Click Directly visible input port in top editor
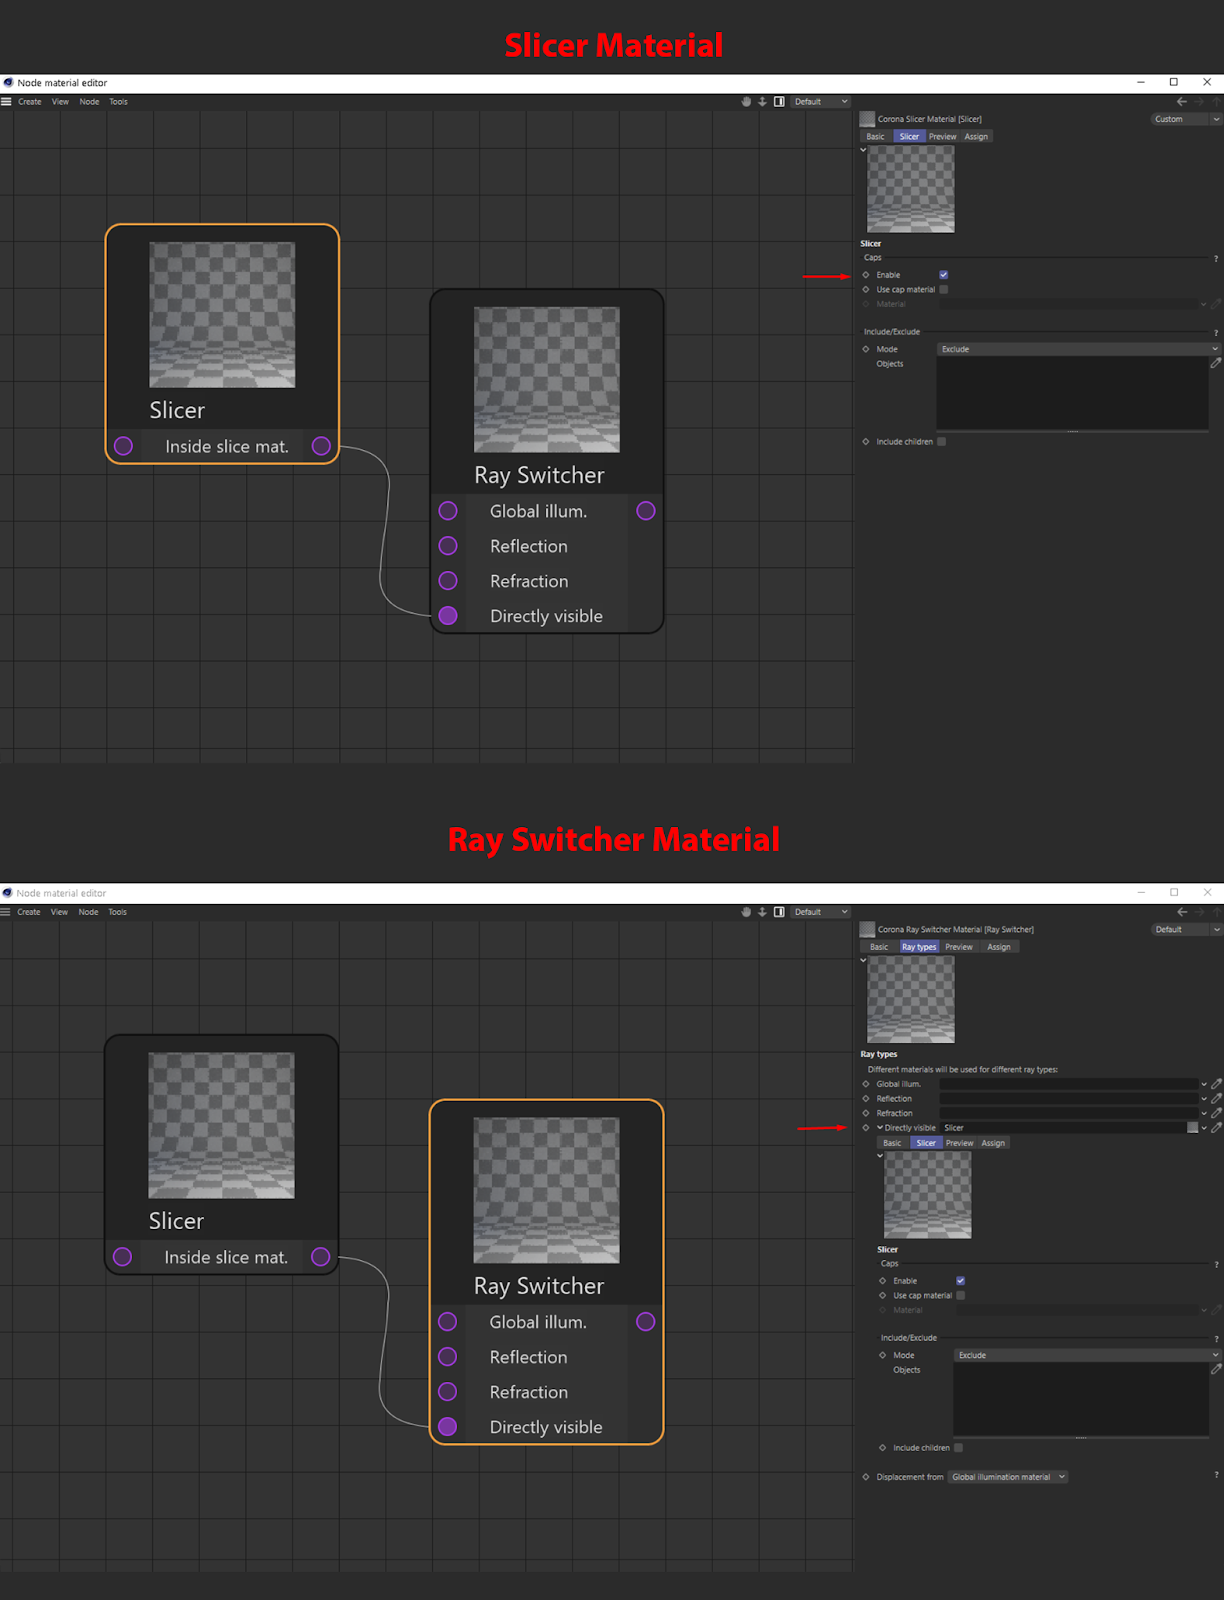 point(448,616)
